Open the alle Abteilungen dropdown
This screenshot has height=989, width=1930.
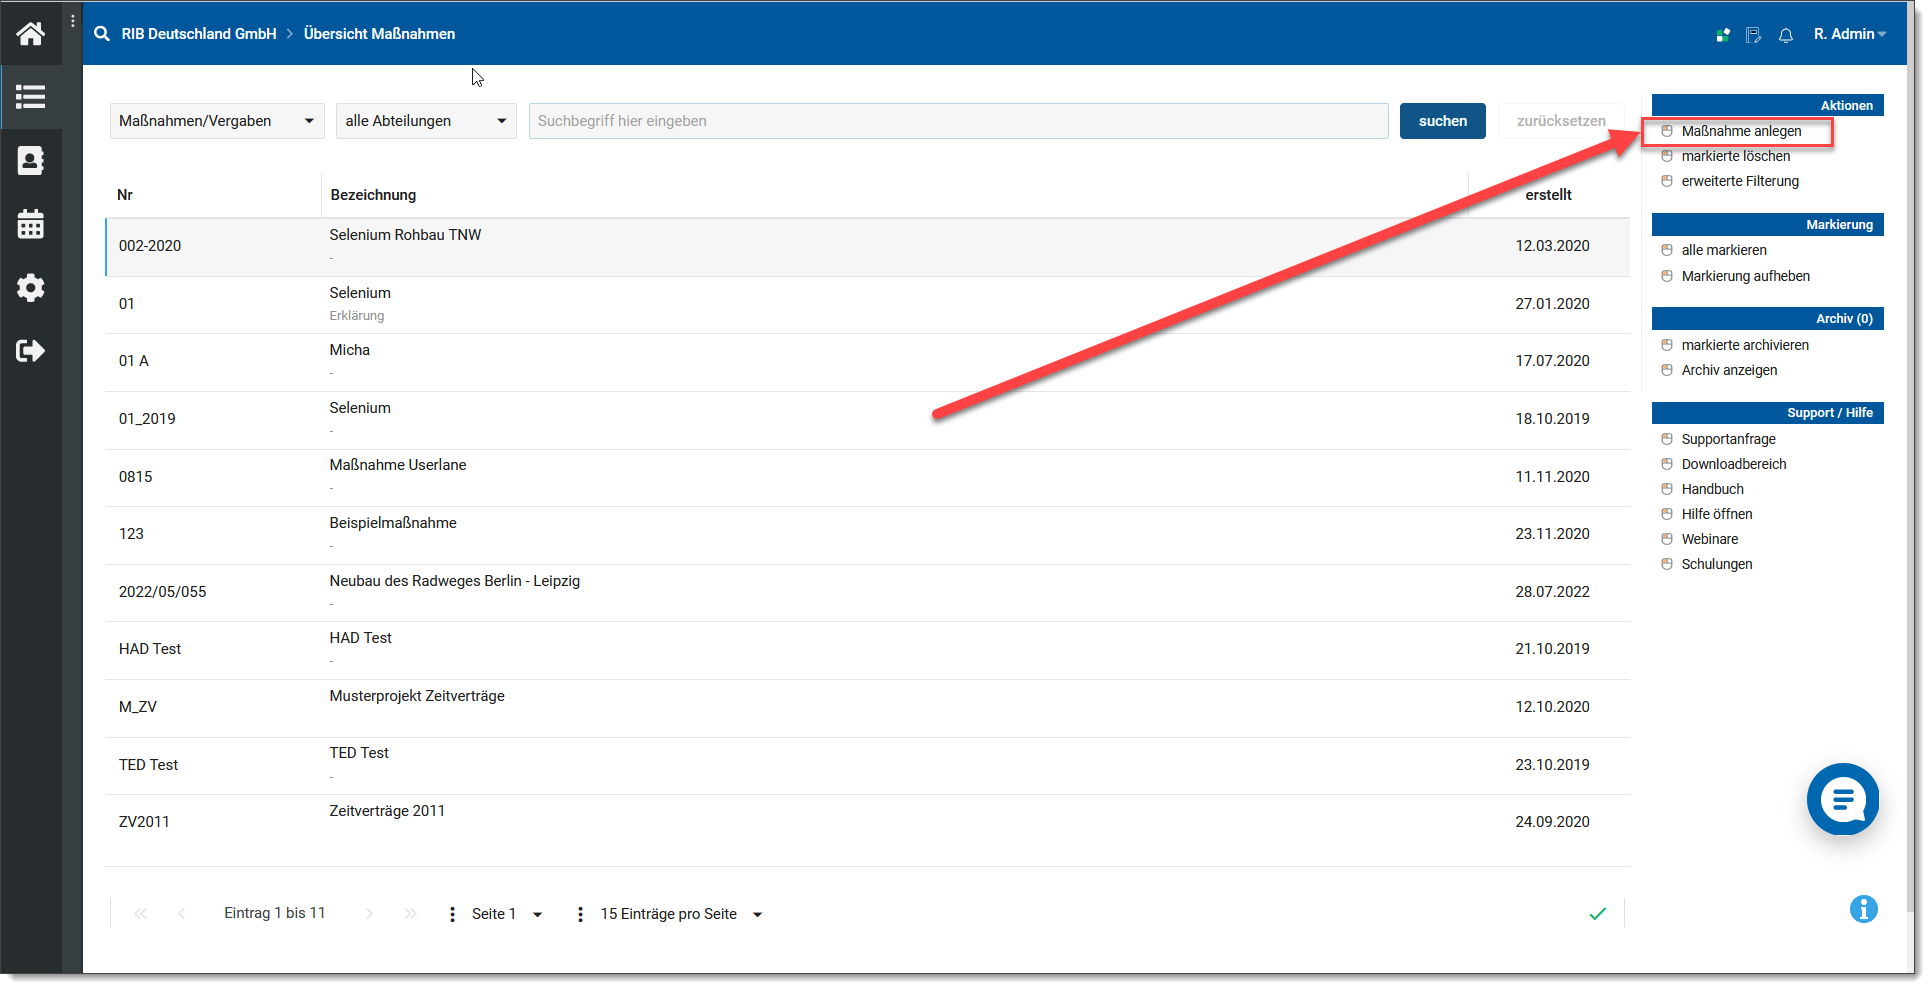click(x=425, y=121)
